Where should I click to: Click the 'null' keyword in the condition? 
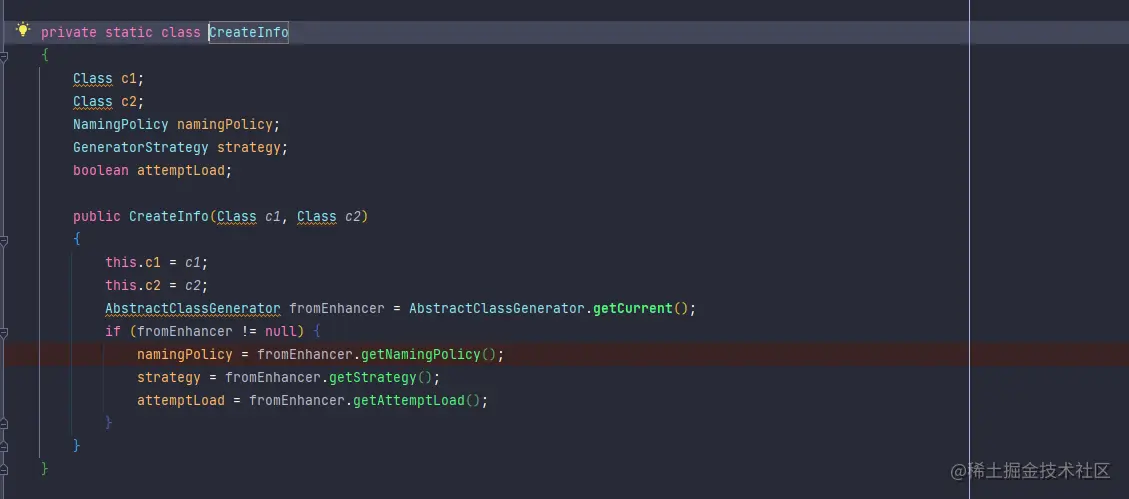(281, 332)
